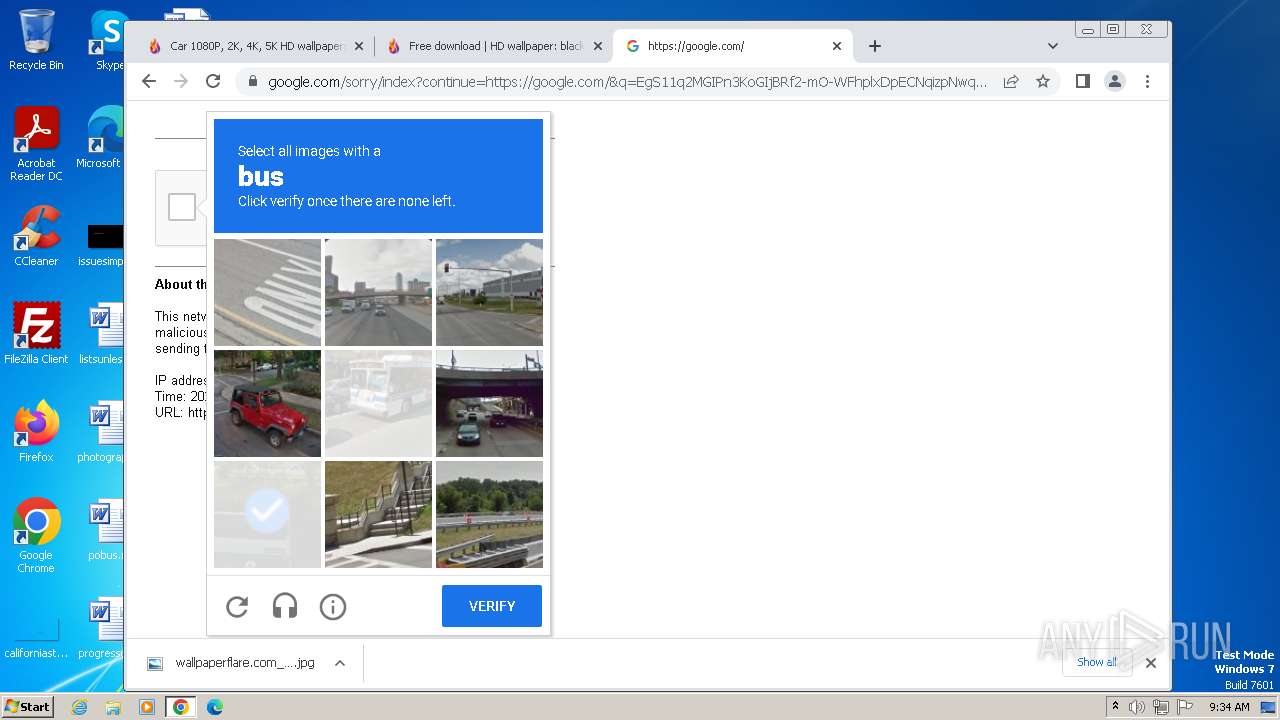The height and width of the screenshot is (720, 1280).
Task: Open Recycle Bin desktop icon
Action: pyautogui.click(x=36, y=40)
